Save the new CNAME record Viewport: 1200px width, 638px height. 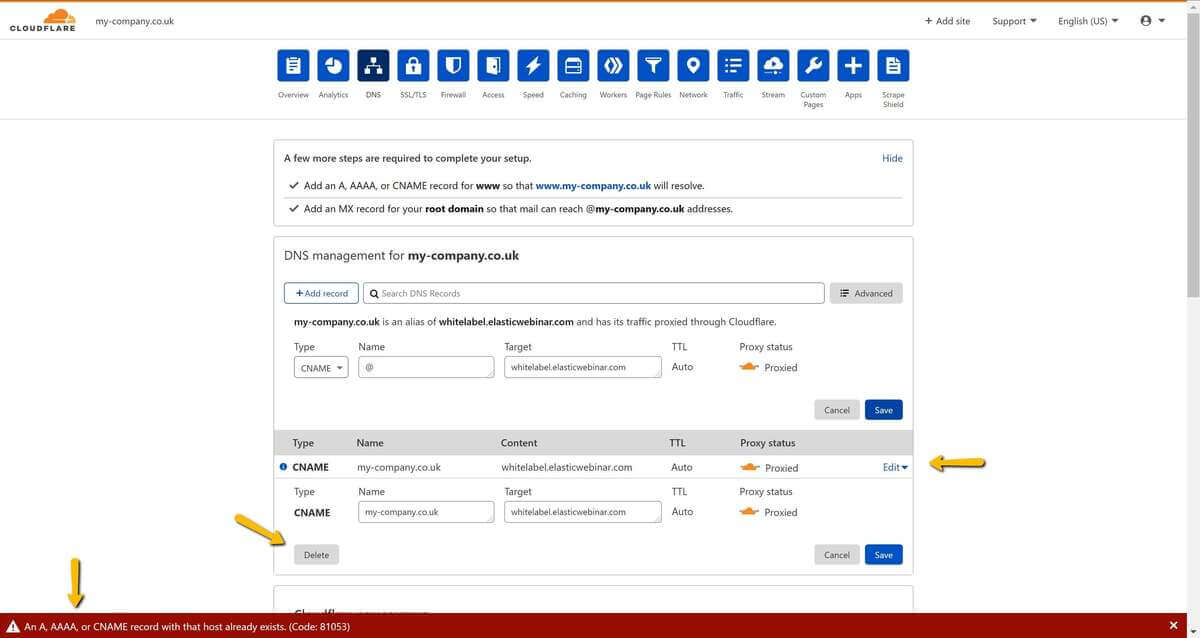884,410
